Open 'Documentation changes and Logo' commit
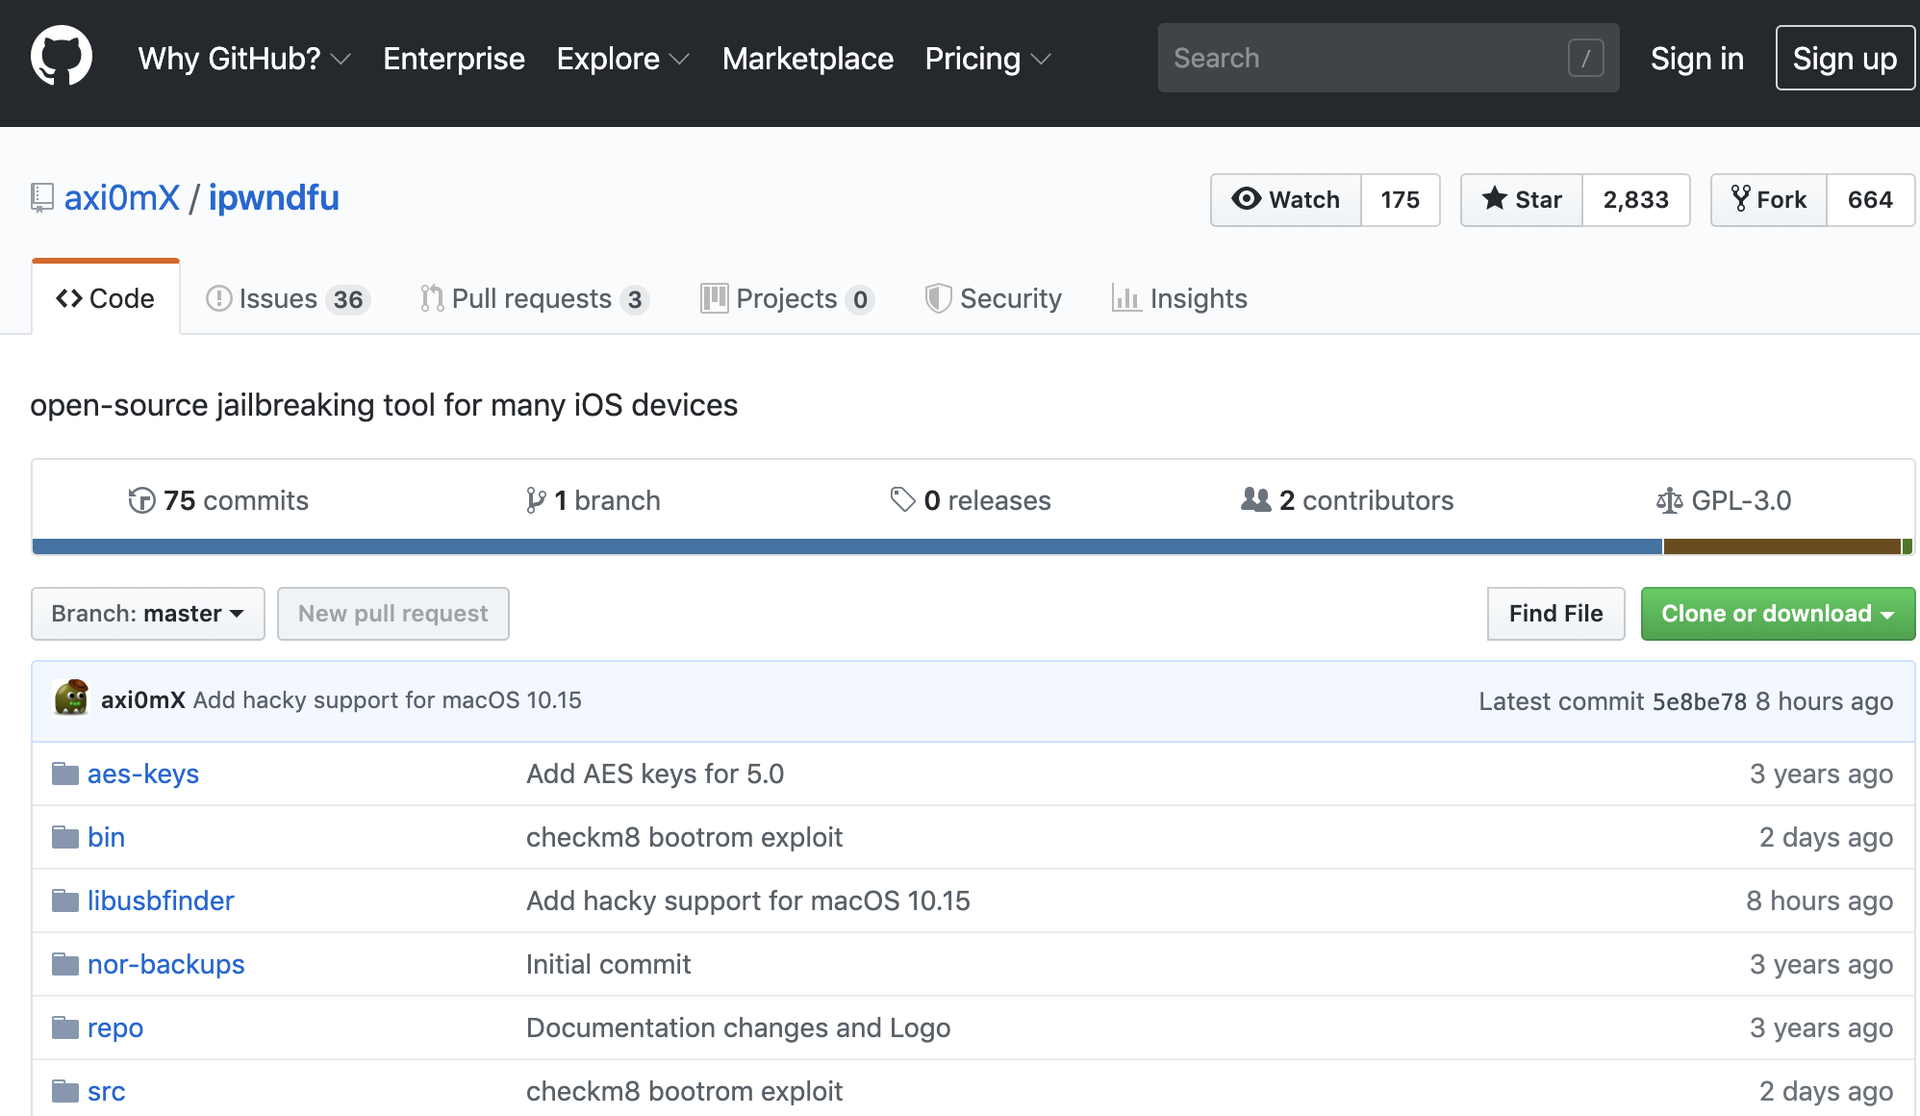The height and width of the screenshot is (1116, 1920). pos(738,1028)
